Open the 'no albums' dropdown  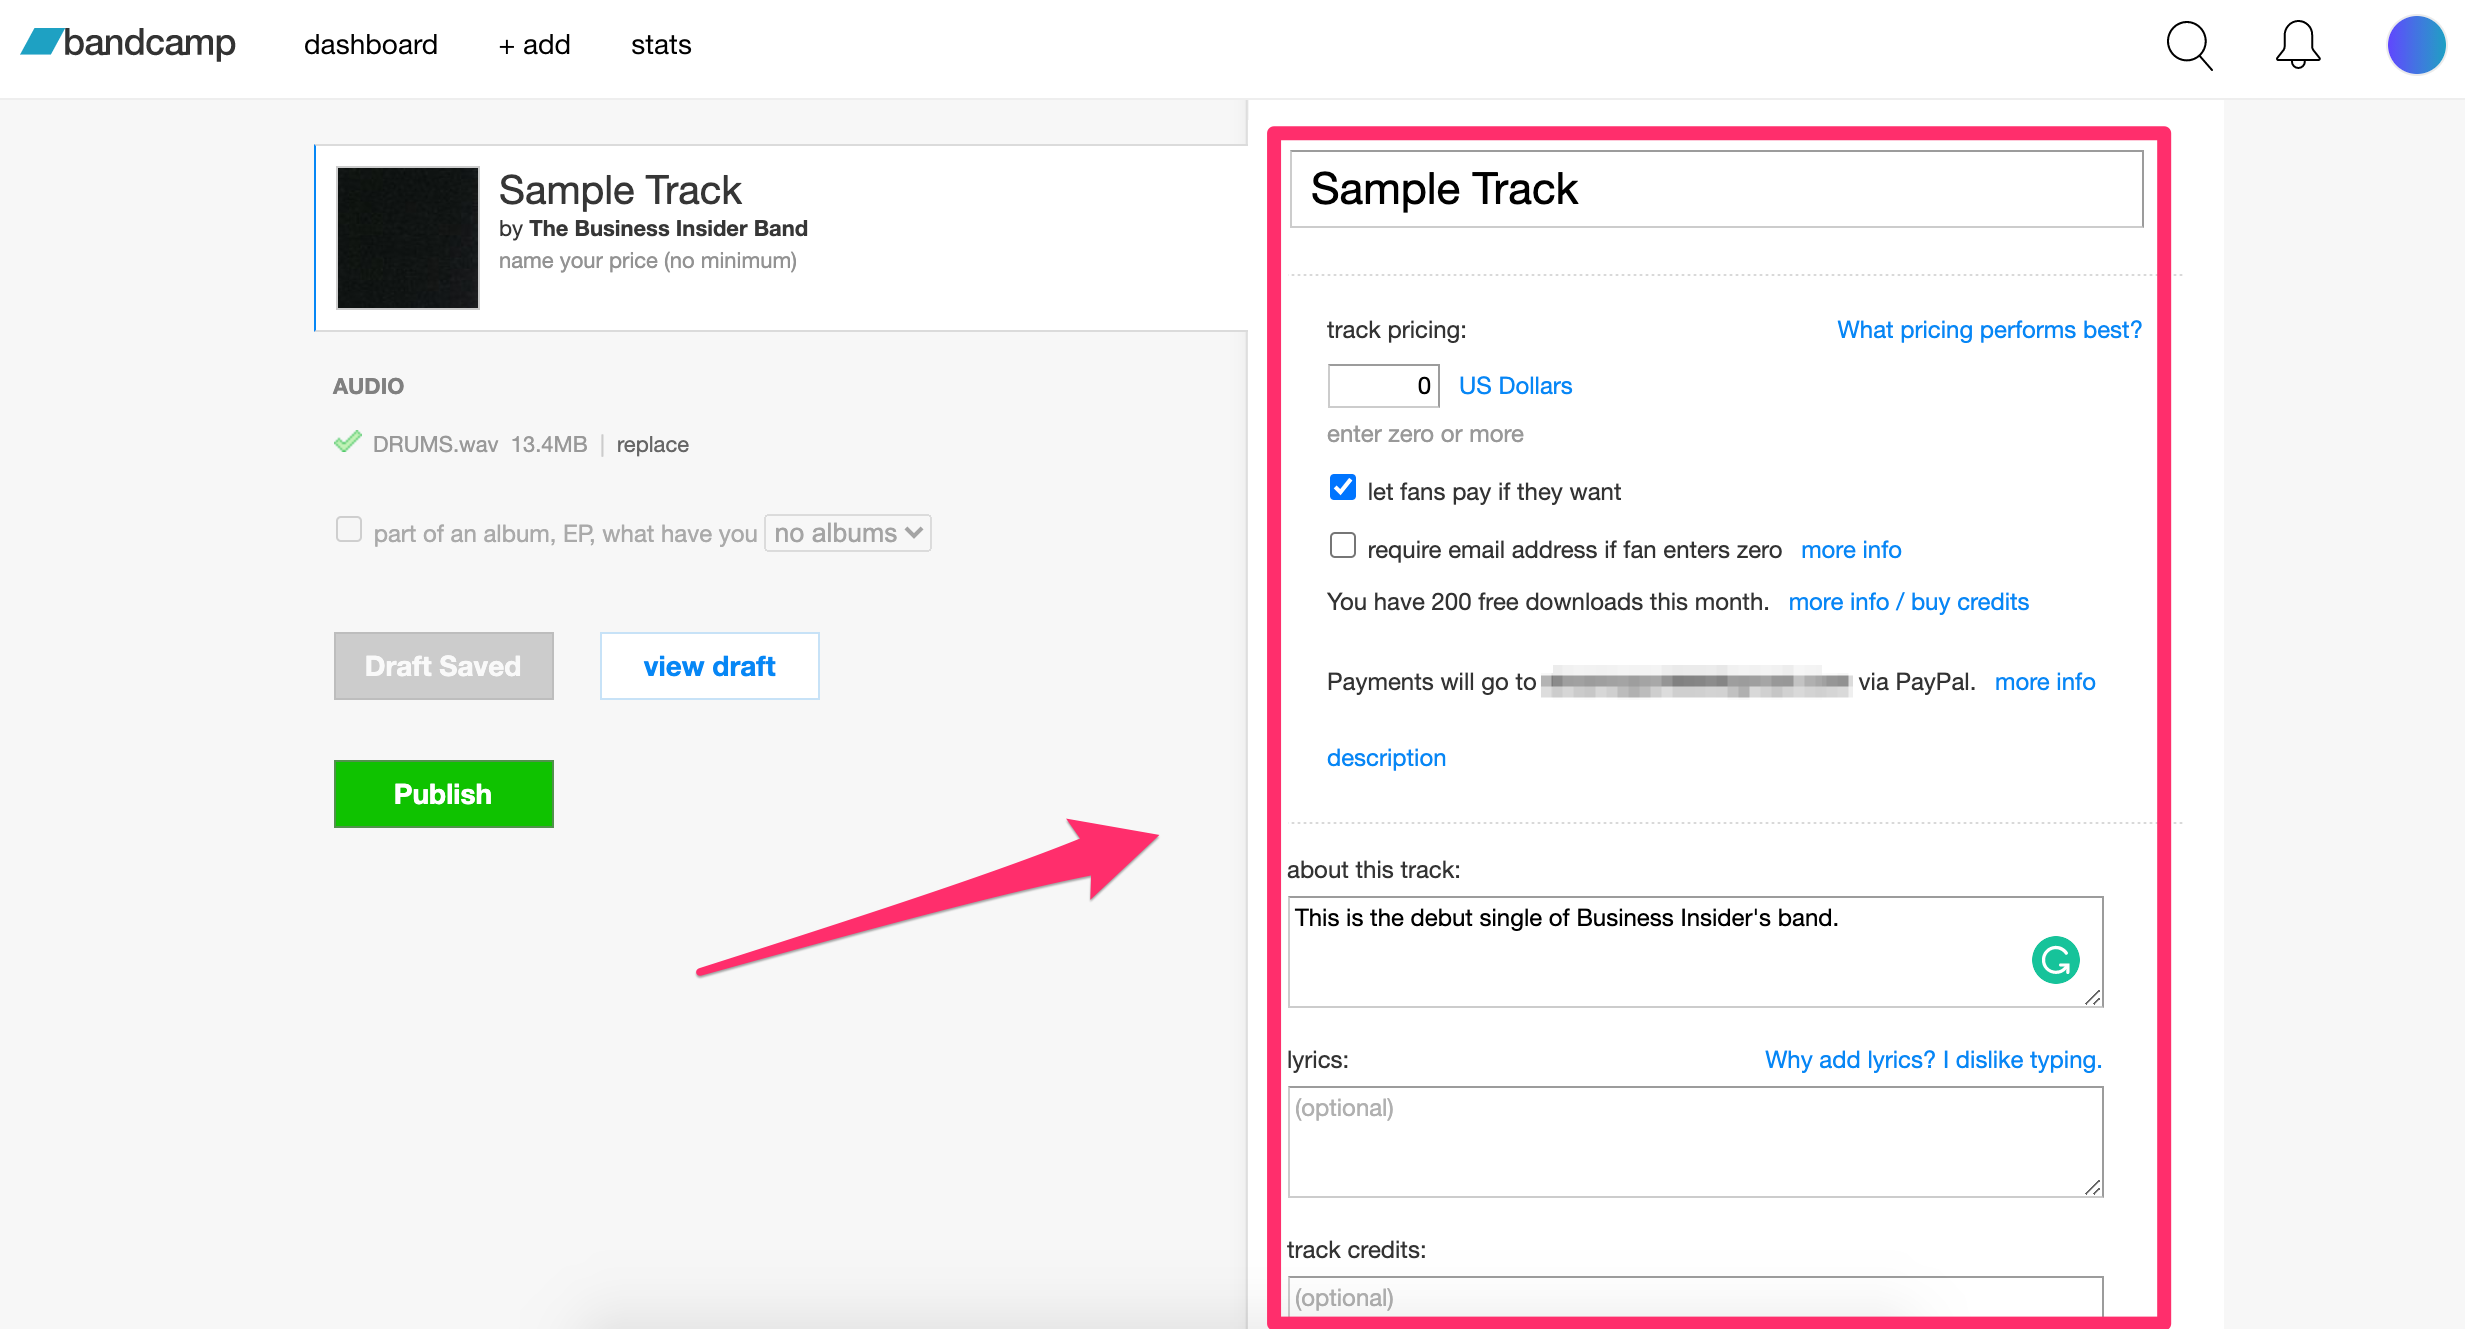[846, 533]
